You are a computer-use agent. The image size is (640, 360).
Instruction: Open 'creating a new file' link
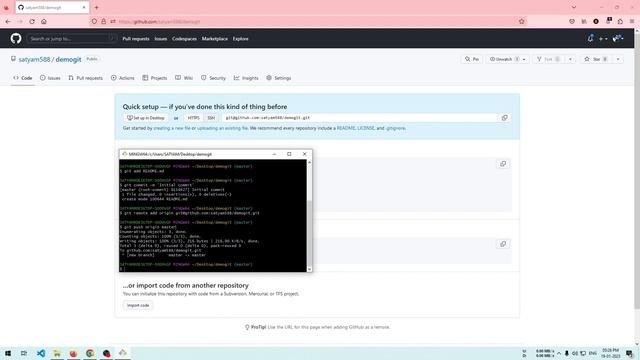(172, 128)
